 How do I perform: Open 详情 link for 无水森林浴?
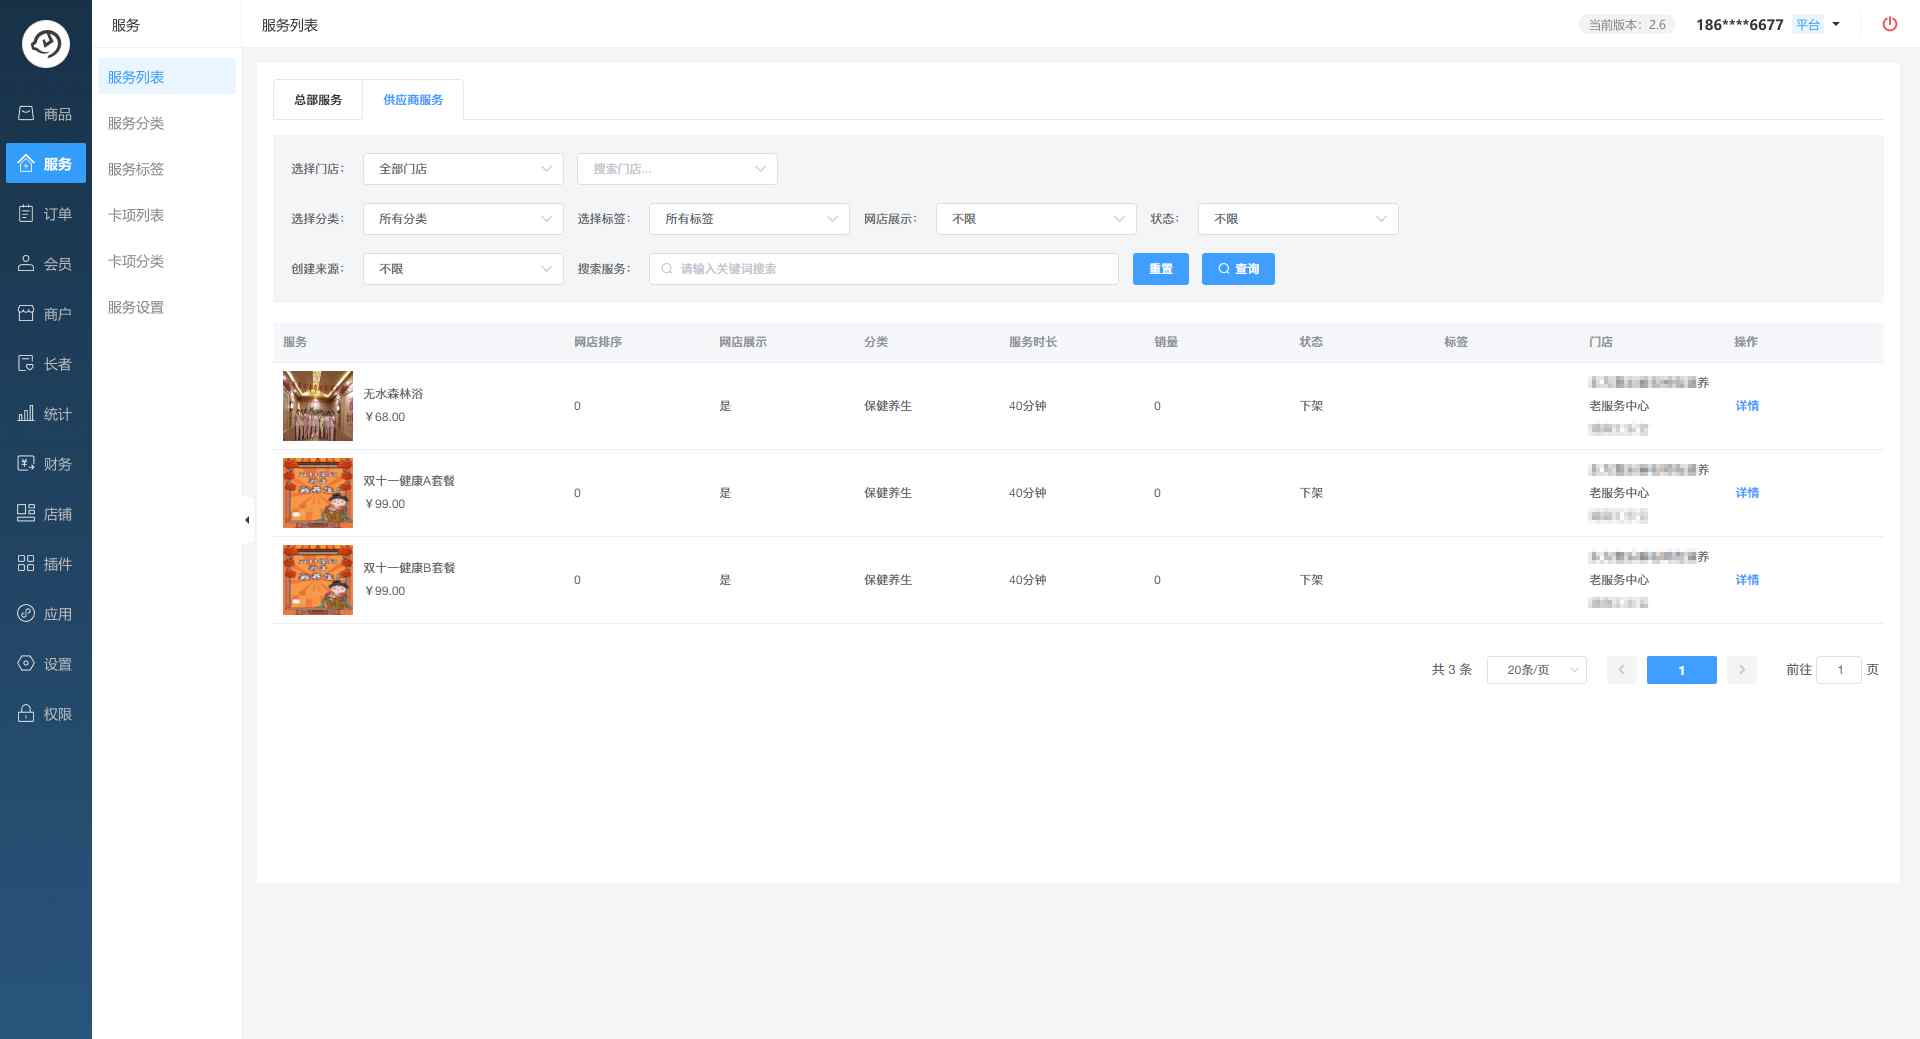click(x=1747, y=406)
